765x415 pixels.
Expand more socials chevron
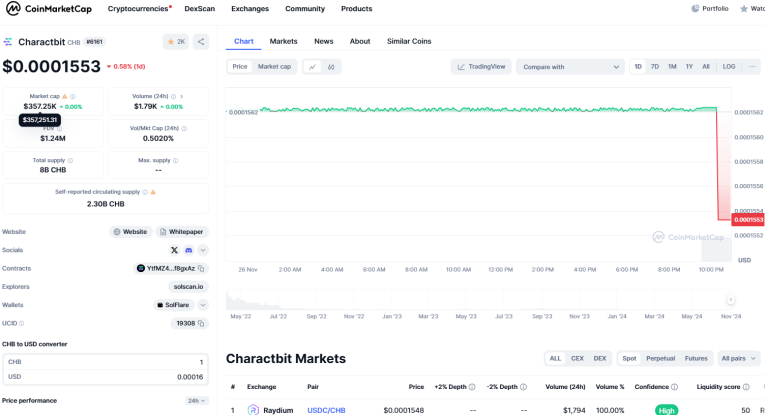(203, 250)
